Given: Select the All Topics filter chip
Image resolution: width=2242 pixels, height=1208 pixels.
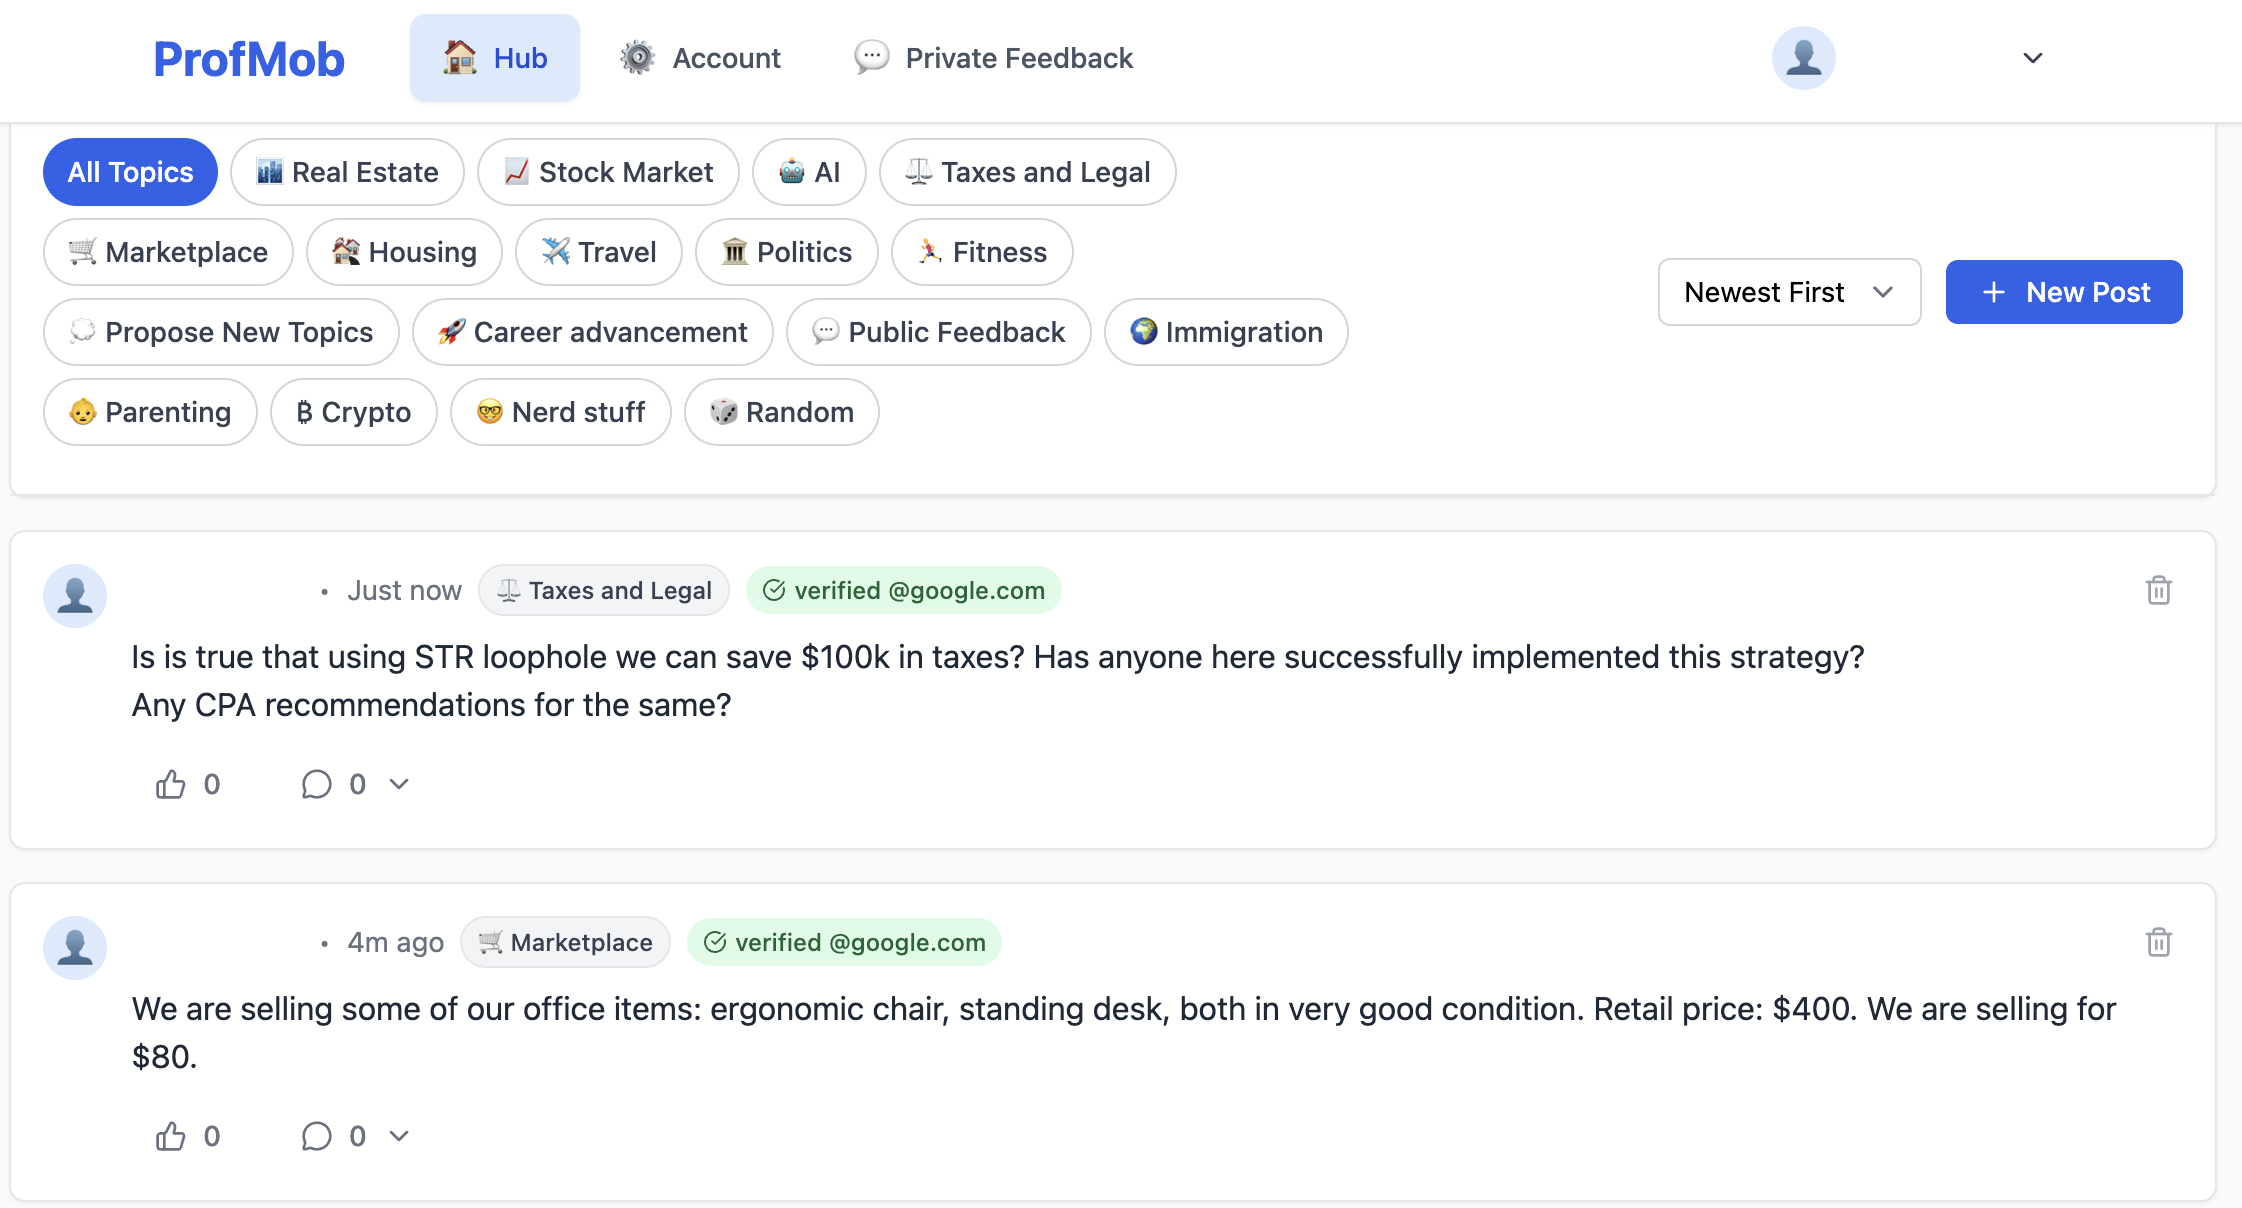Looking at the screenshot, I should click(130, 172).
